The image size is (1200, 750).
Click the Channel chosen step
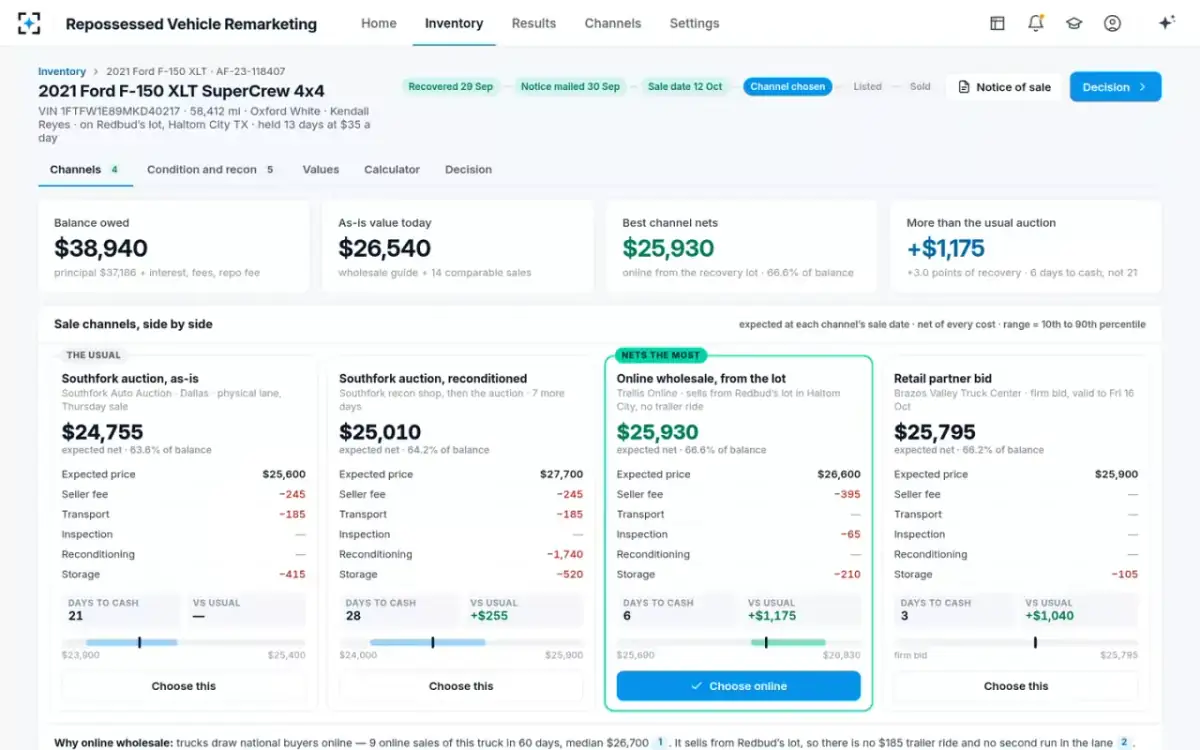[788, 87]
